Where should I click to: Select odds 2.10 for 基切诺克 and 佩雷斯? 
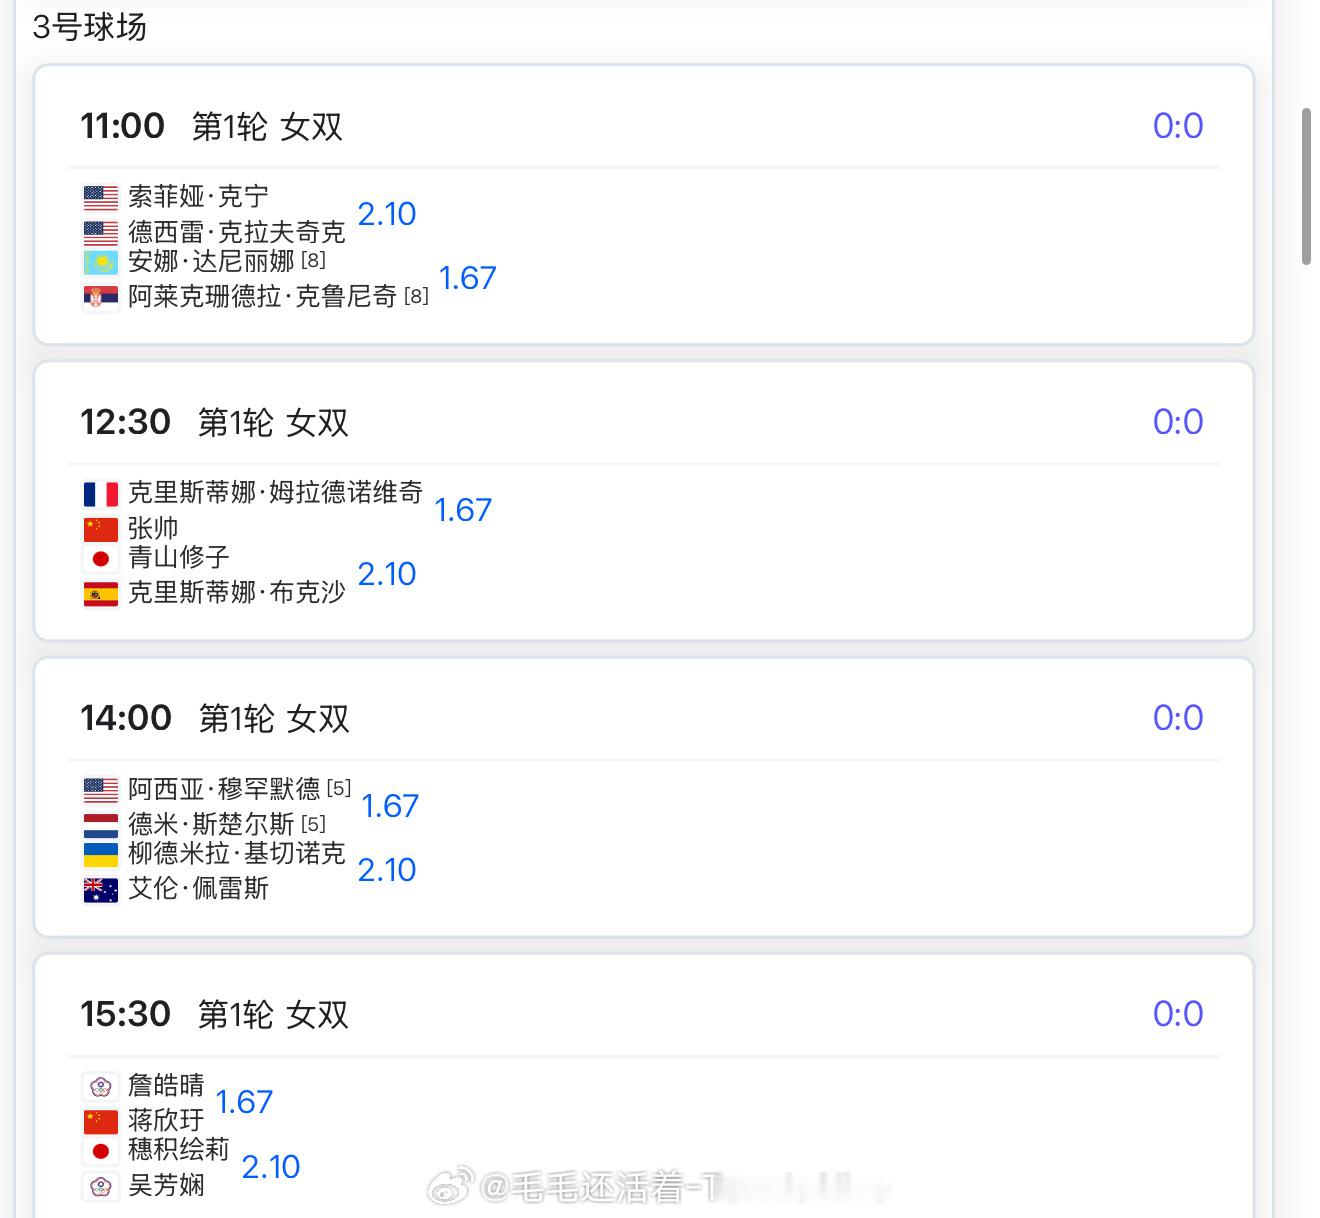point(386,870)
